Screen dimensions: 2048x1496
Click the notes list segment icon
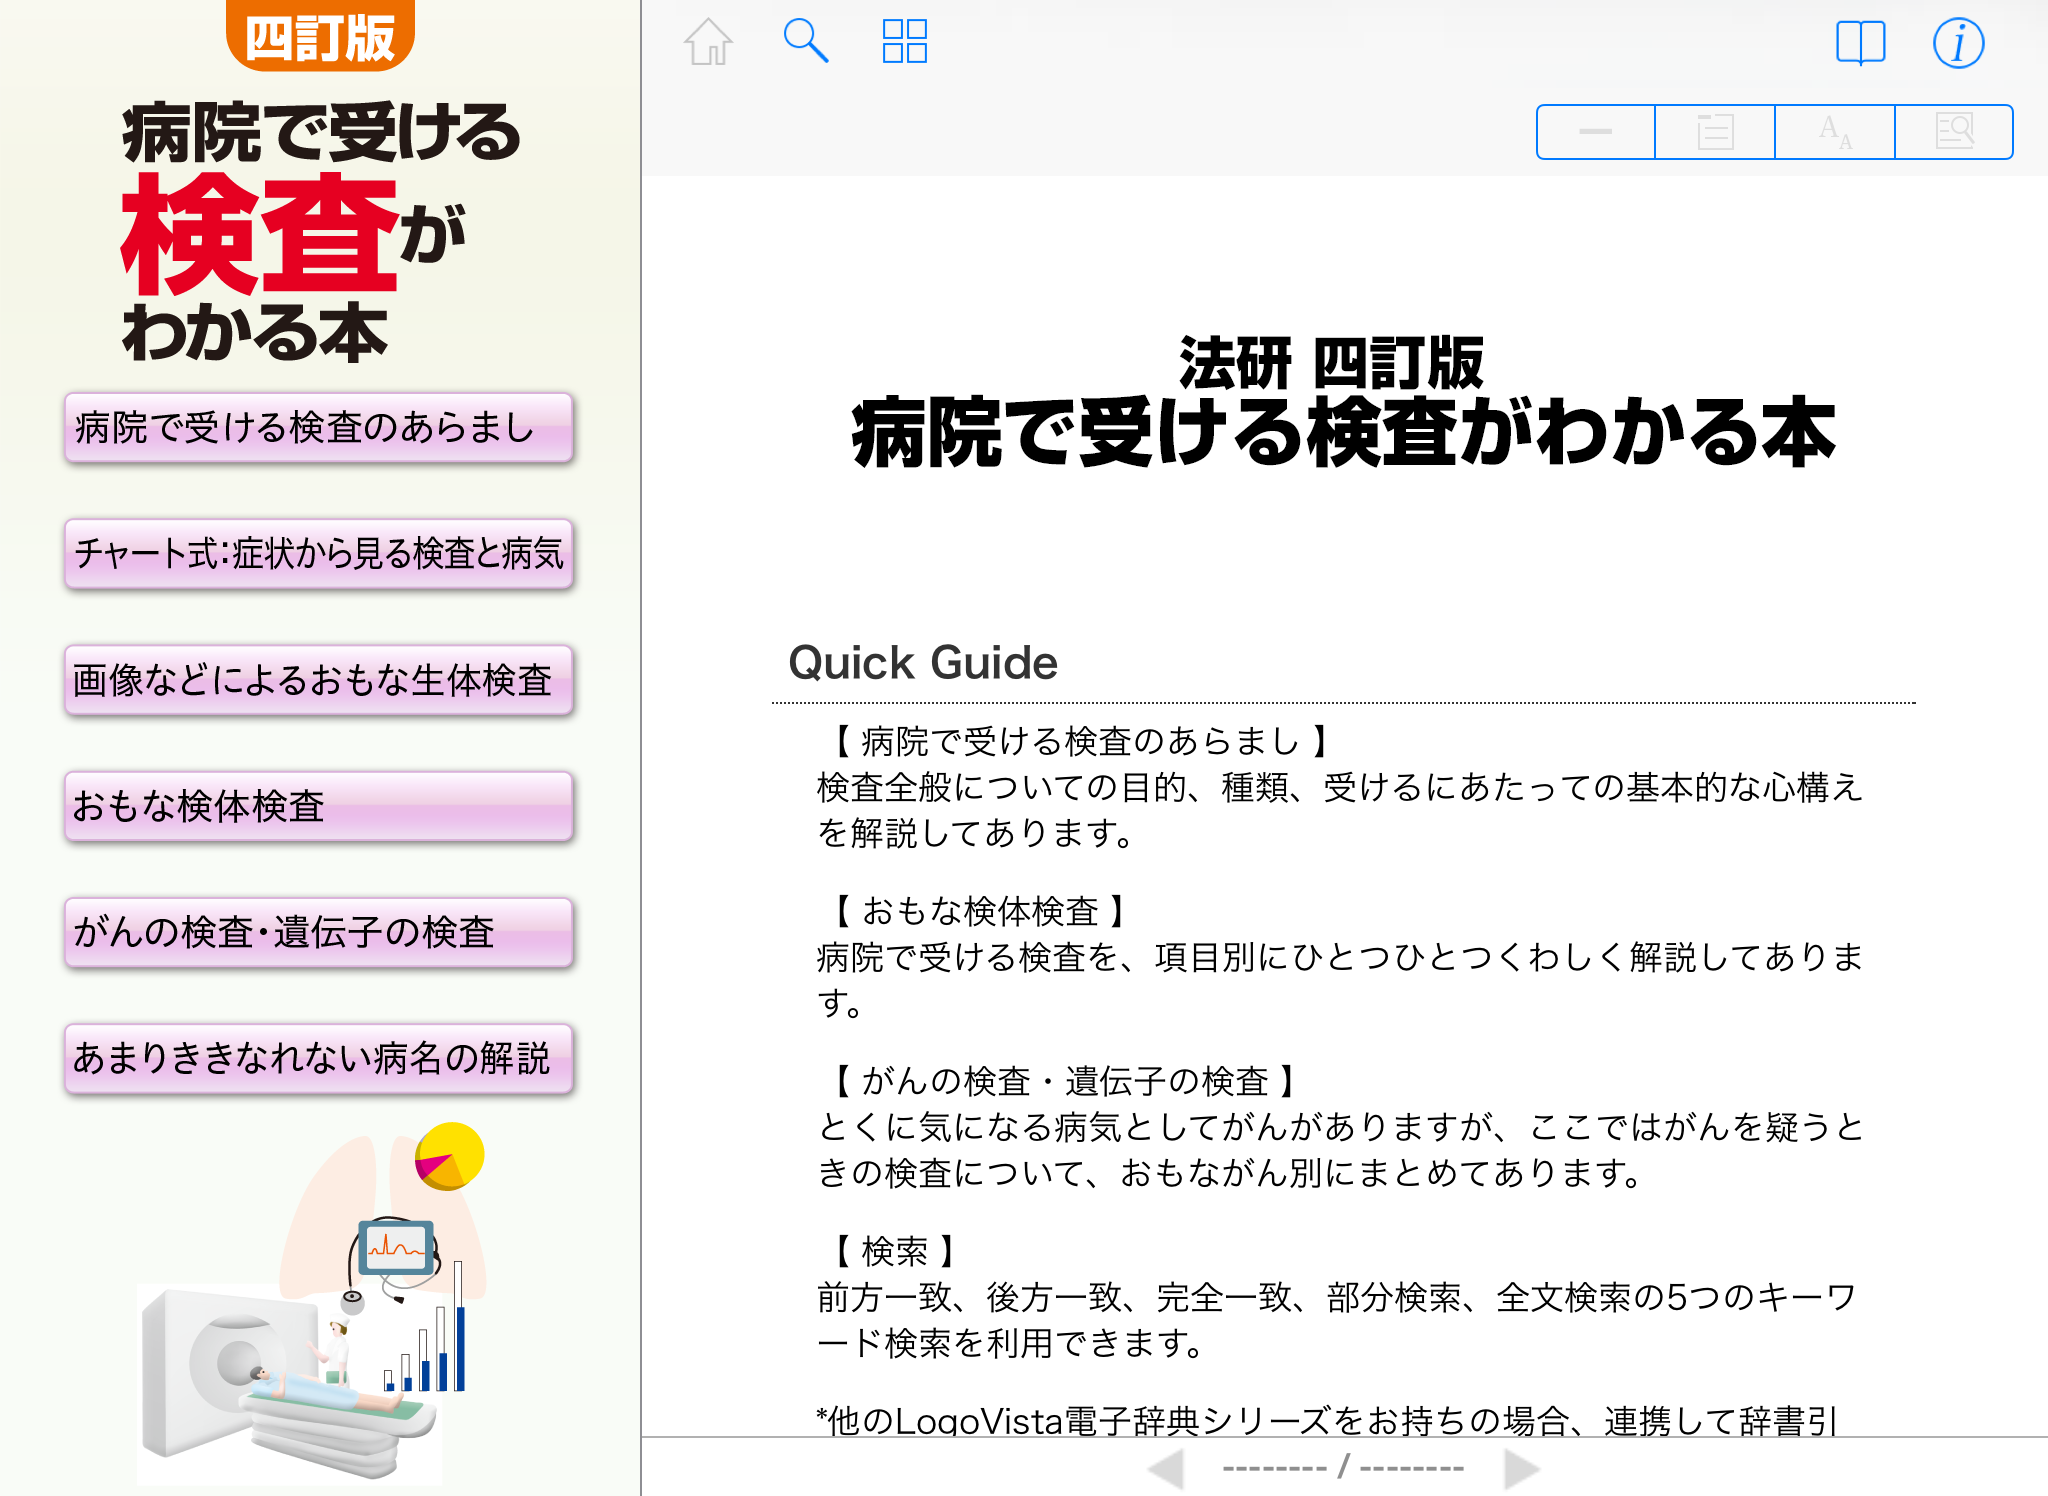pyautogui.click(x=1715, y=132)
